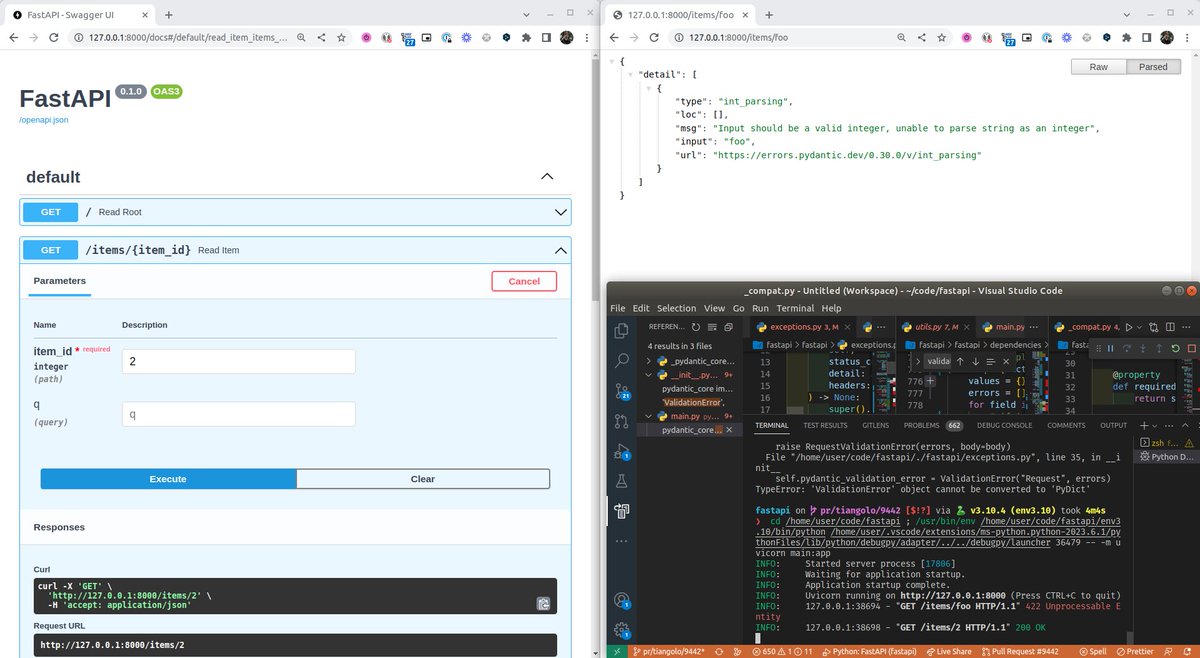
Task: Click the Cancel button in Parameters
Action: tap(524, 281)
